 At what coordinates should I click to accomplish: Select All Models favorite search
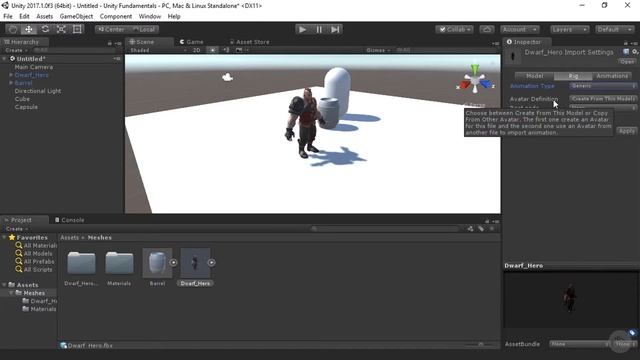[x=34, y=253]
